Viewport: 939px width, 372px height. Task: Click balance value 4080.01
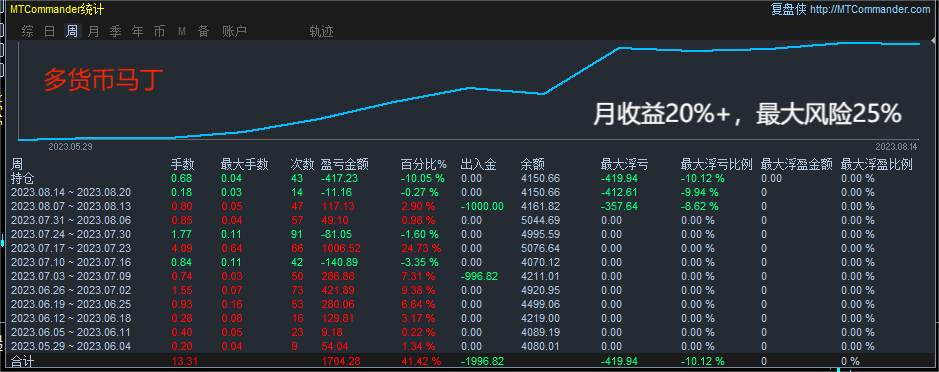pyautogui.click(x=541, y=346)
